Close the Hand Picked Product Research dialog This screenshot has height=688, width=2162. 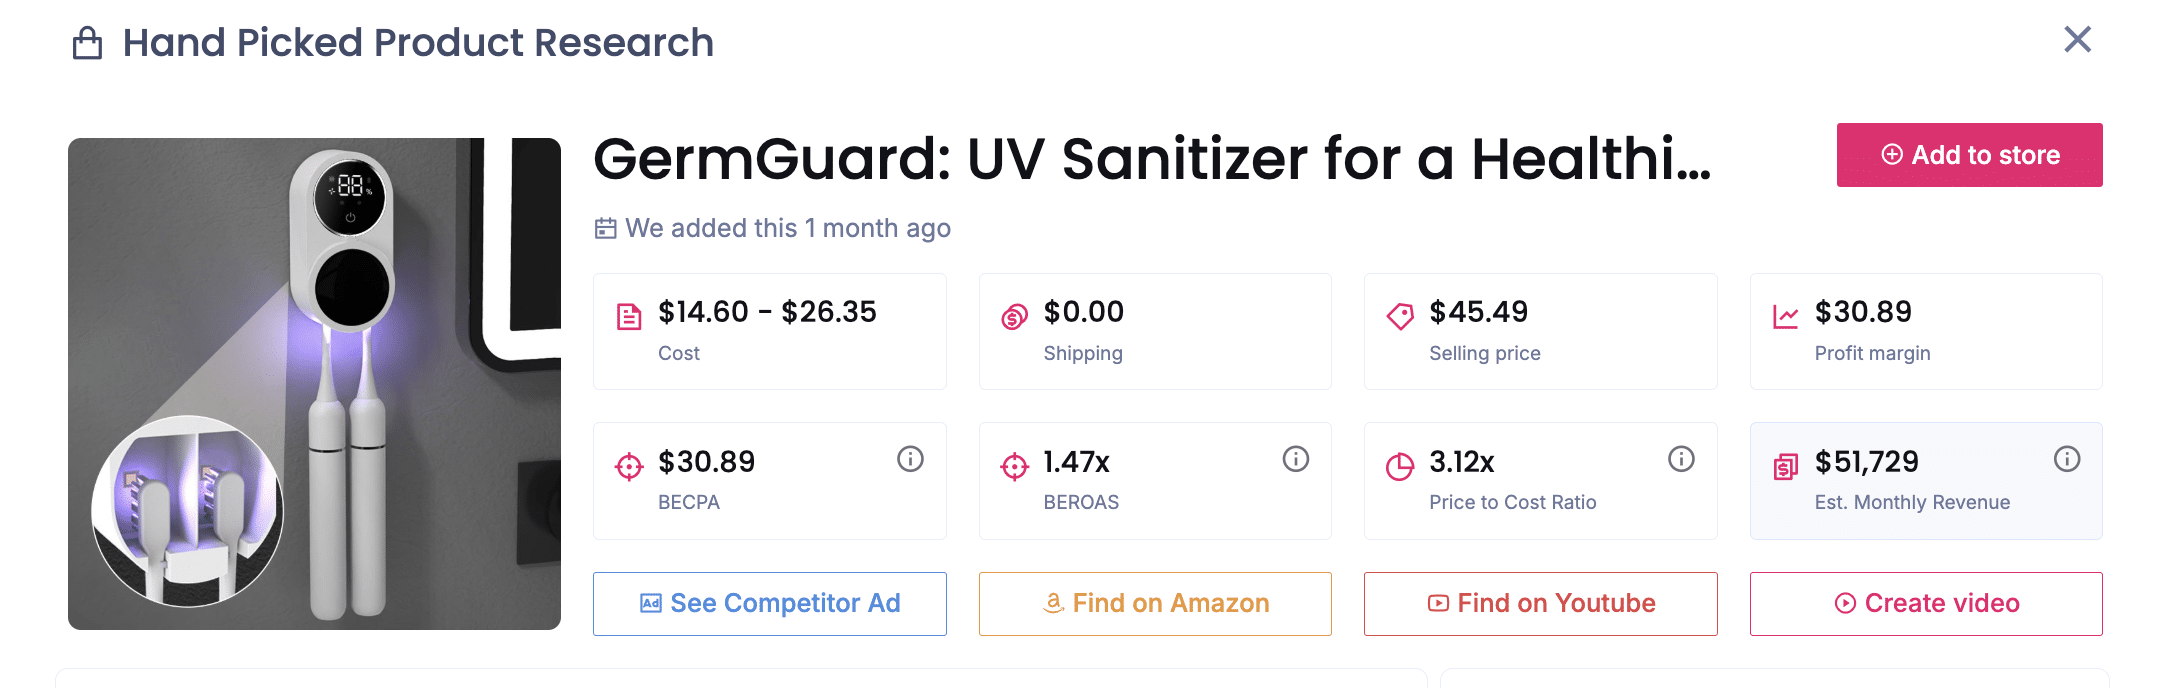(2078, 39)
